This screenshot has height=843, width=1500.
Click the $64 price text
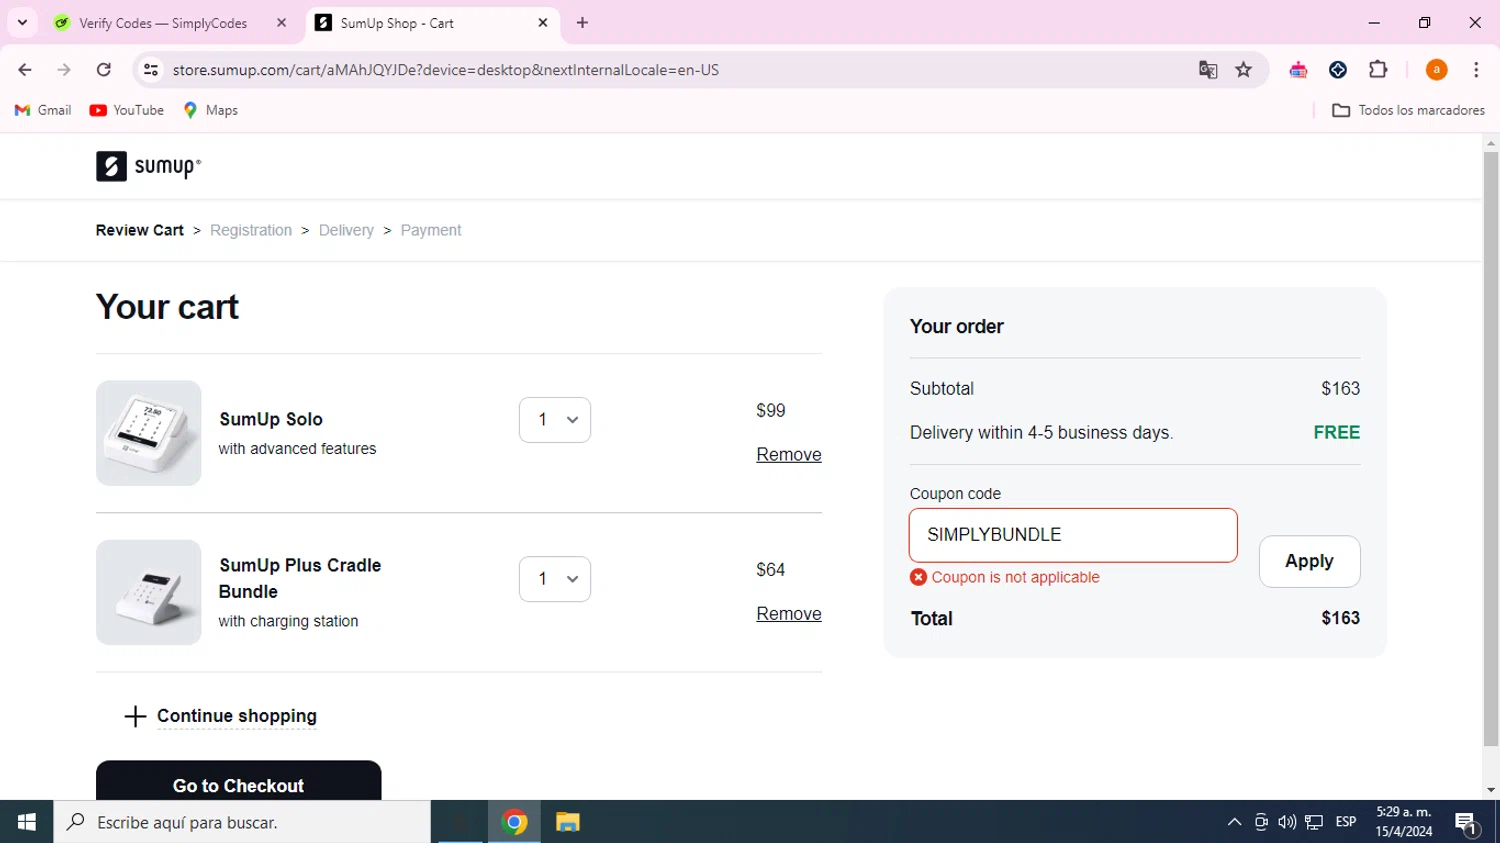click(x=771, y=569)
